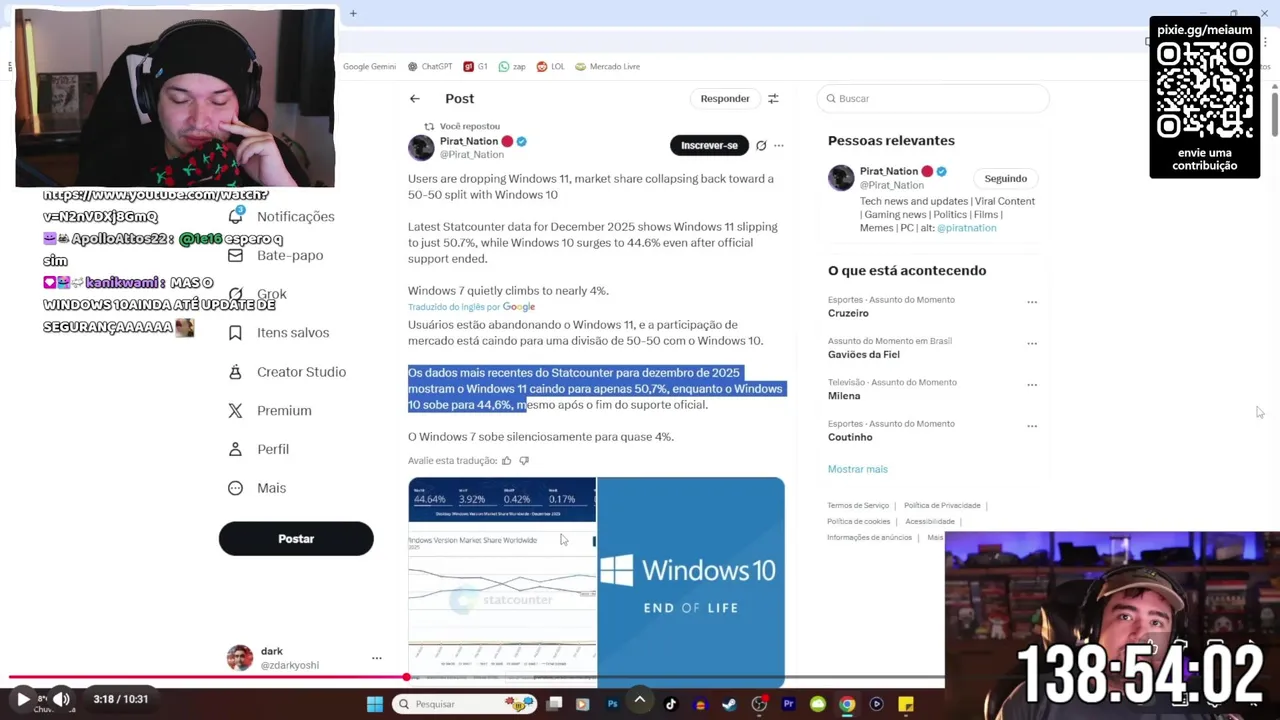Open reply sorting filter icon beside Responder

pos(773,99)
